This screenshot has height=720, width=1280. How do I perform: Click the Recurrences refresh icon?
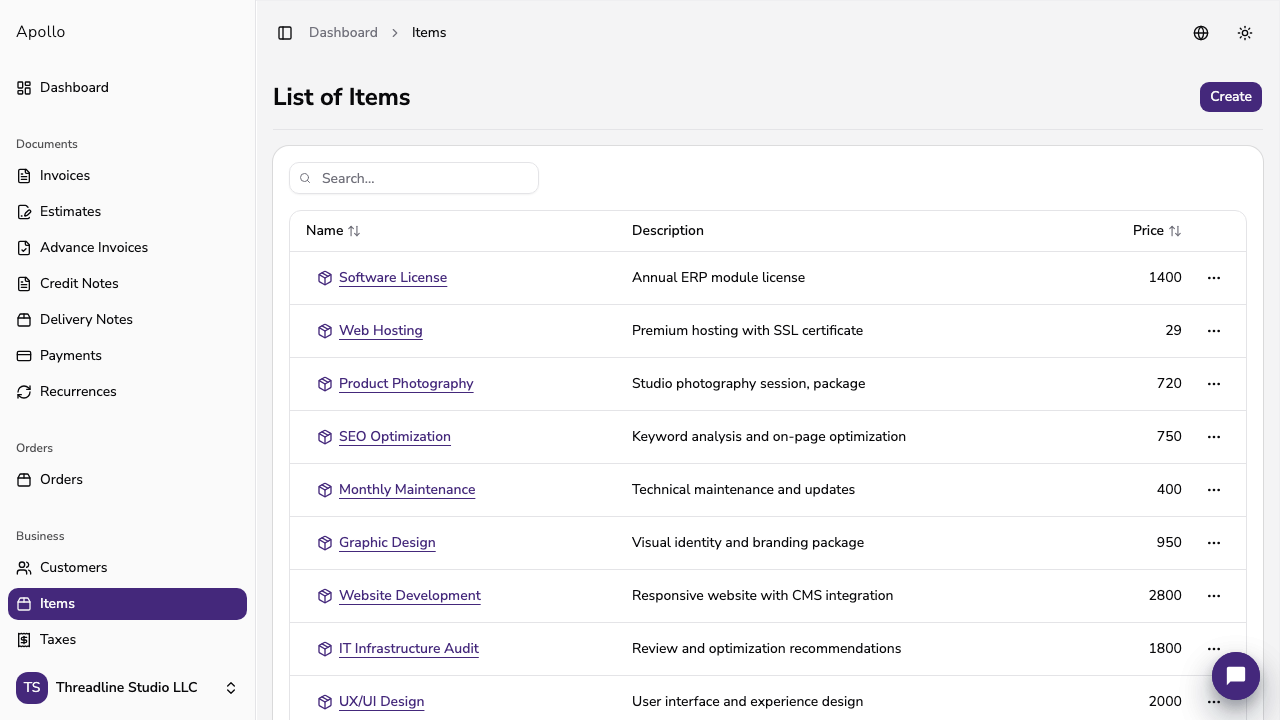(24, 392)
